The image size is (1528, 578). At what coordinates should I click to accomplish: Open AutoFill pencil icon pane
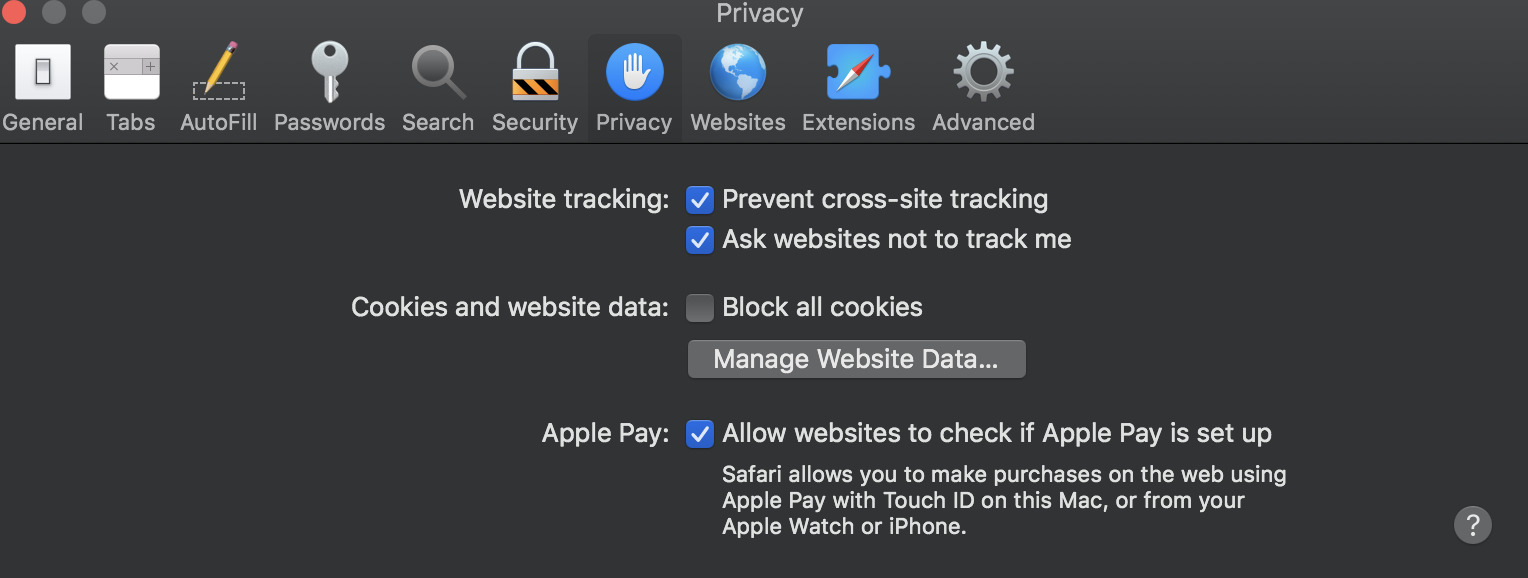[218, 73]
